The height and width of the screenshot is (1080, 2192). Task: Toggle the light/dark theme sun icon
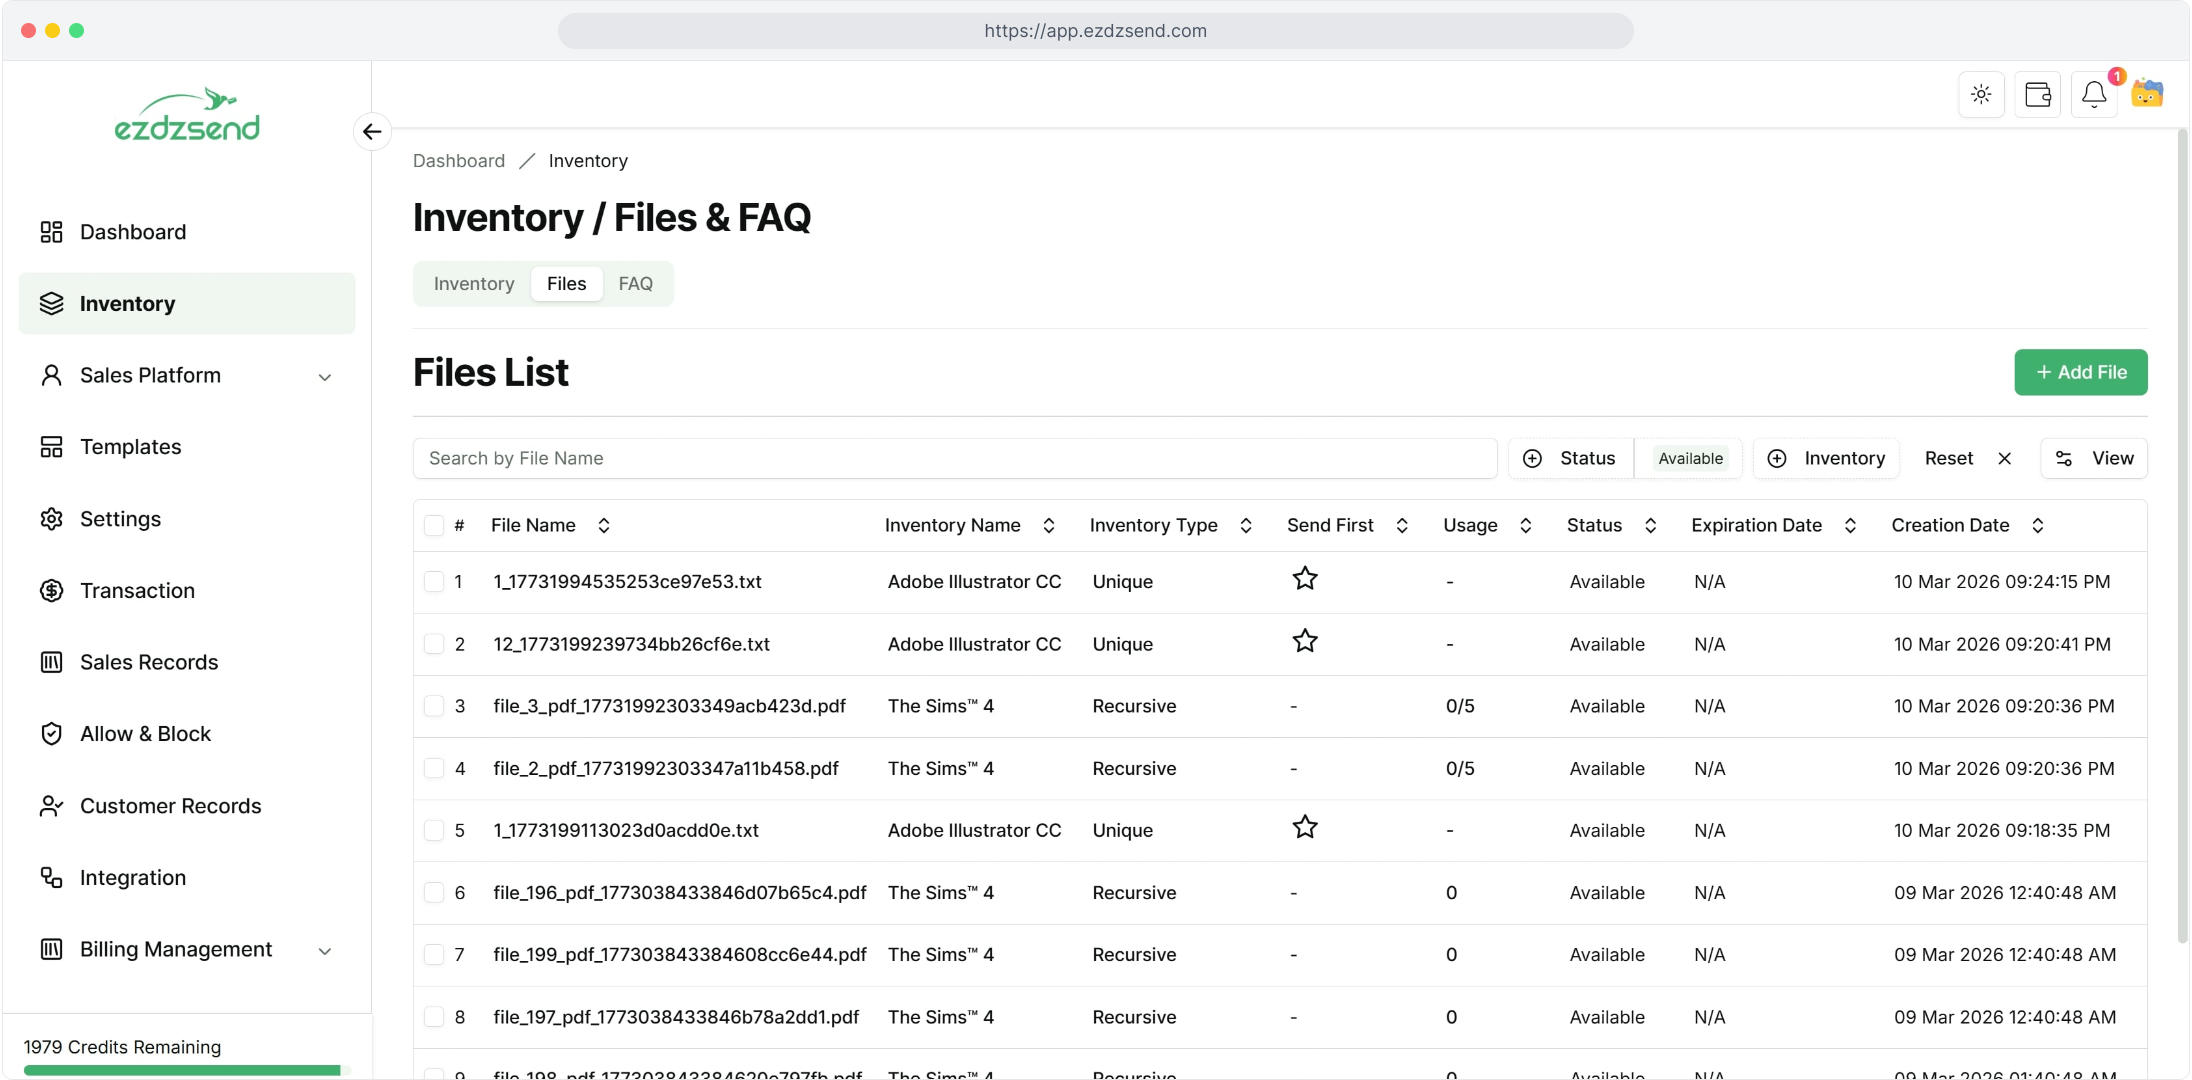point(1981,95)
